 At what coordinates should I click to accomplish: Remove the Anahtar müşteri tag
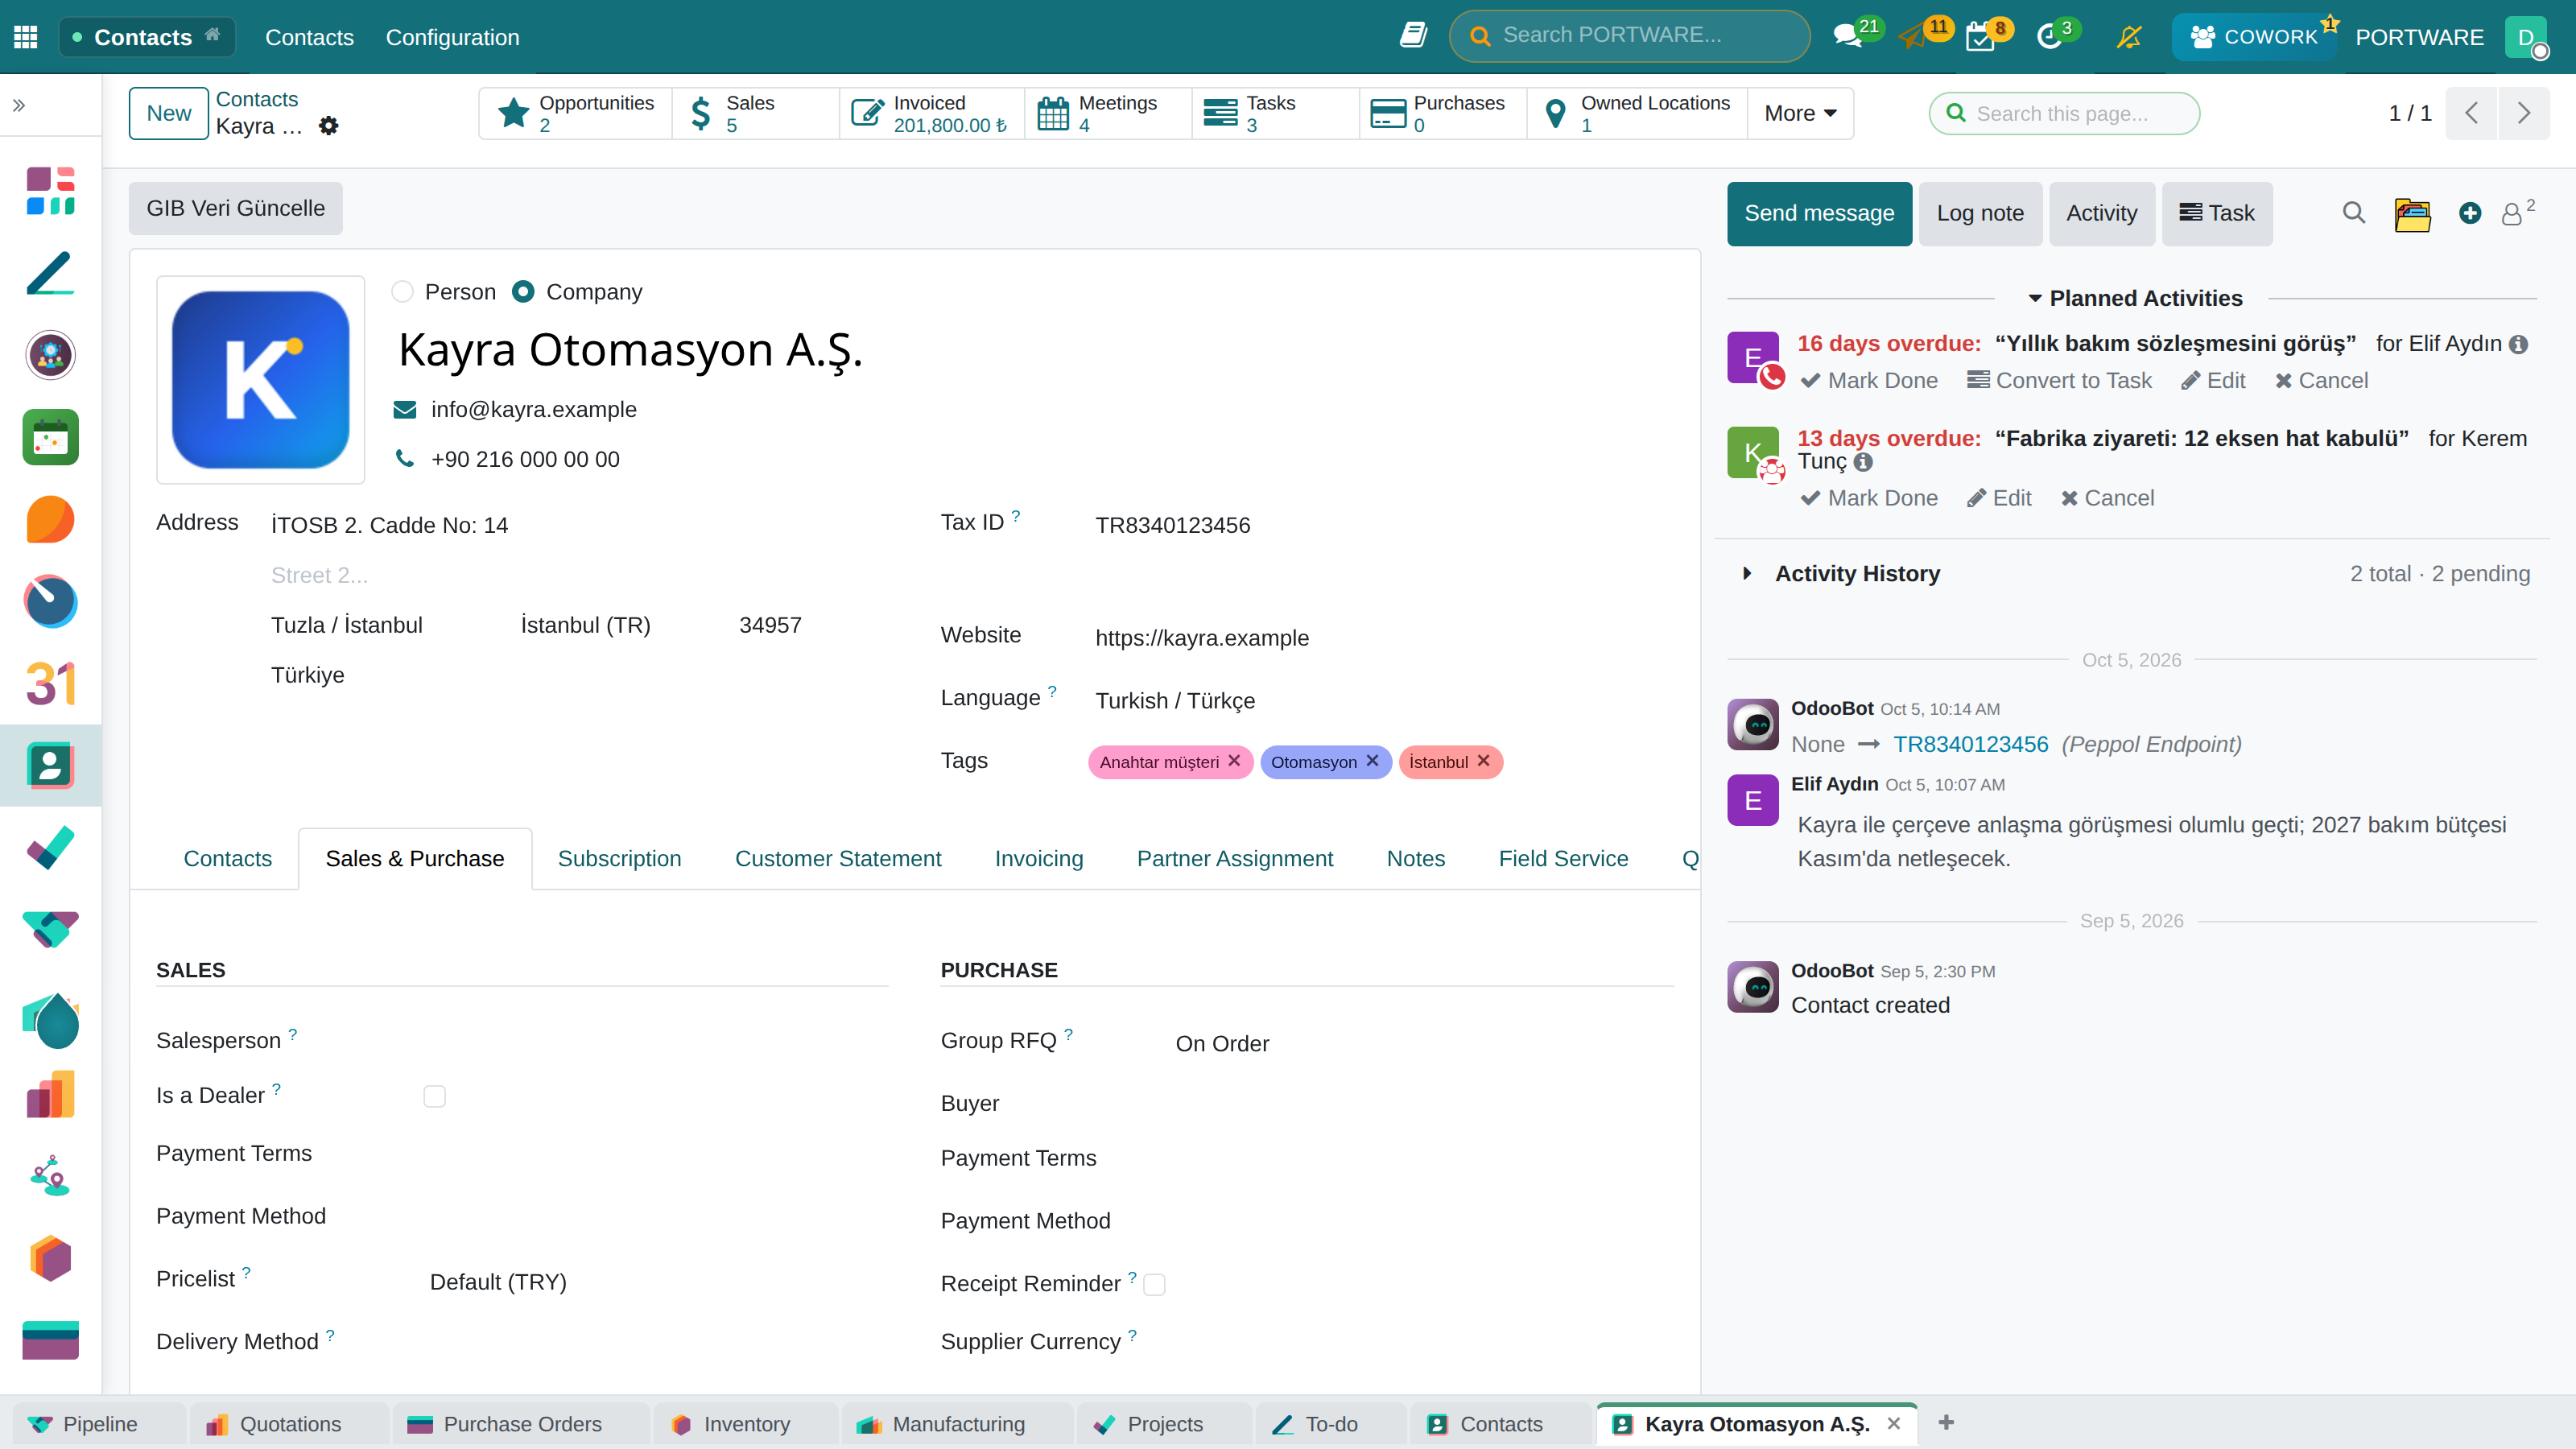coord(1234,761)
